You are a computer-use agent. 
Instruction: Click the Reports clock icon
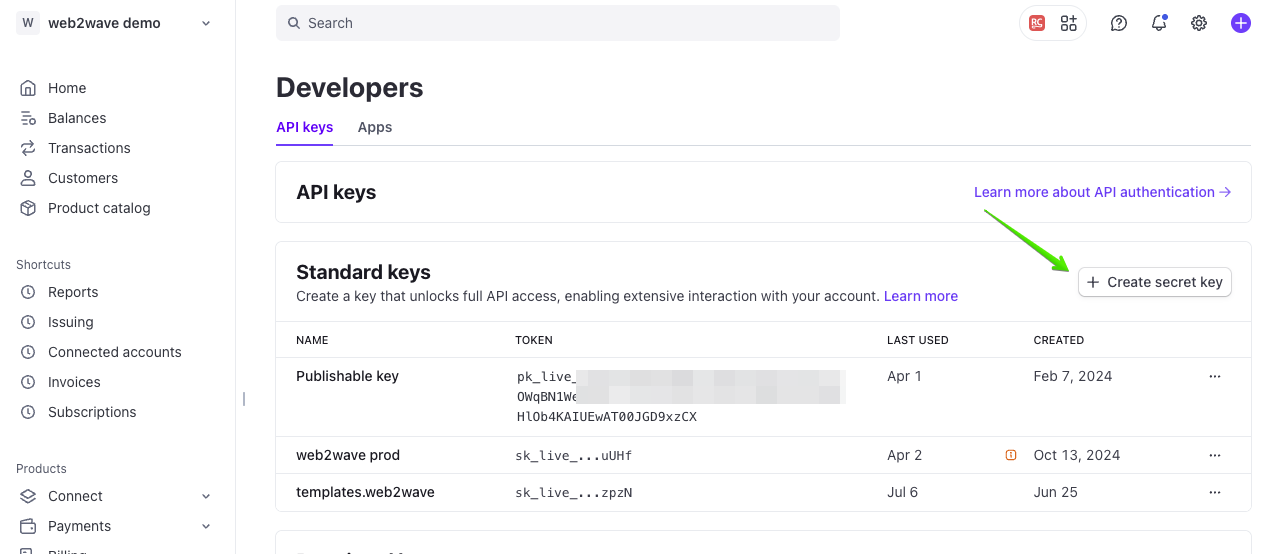tap(28, 292)
